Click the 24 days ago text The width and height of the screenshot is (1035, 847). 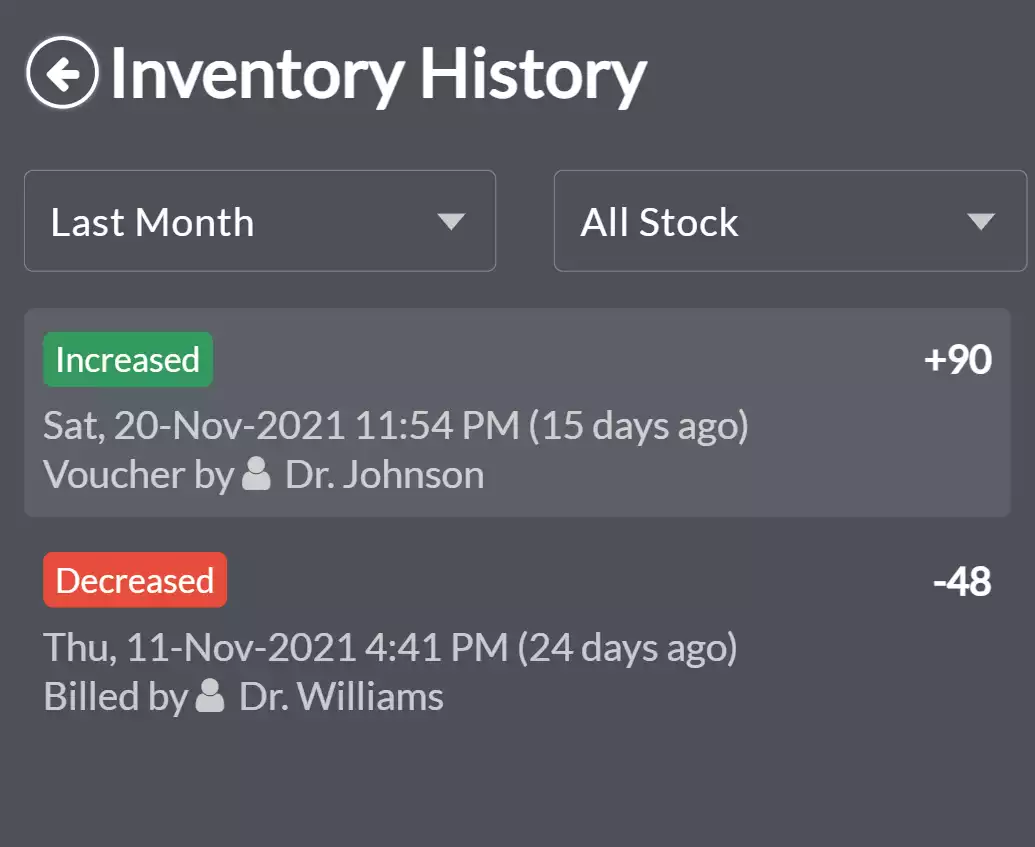tap(628, 648)
